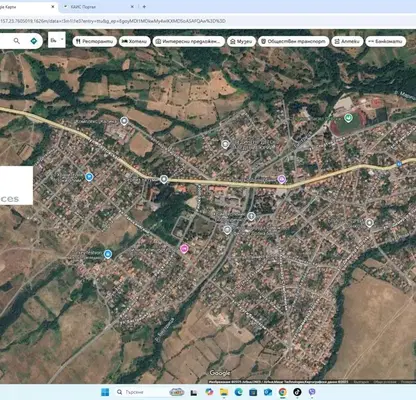Click the green stadium marker on the map
Image resolution: width=416 pixels, height=400 pixels.
(348, 118)
